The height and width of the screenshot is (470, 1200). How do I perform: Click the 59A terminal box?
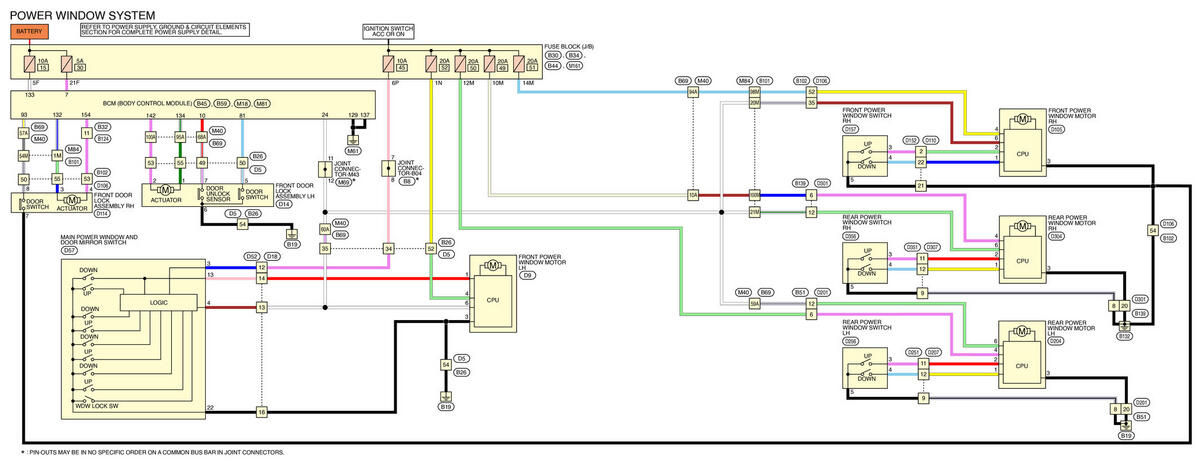click(755, 302)
